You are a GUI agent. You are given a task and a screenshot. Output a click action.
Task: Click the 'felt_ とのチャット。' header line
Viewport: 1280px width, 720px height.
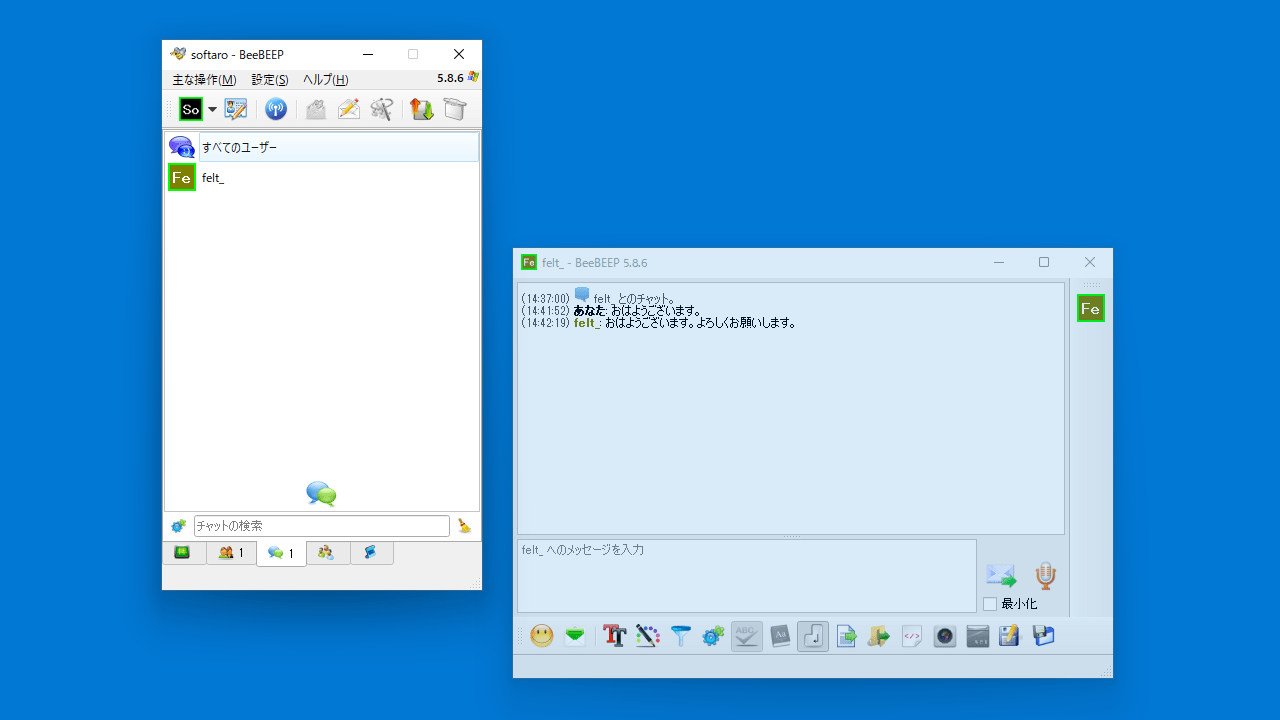[633, 298]
